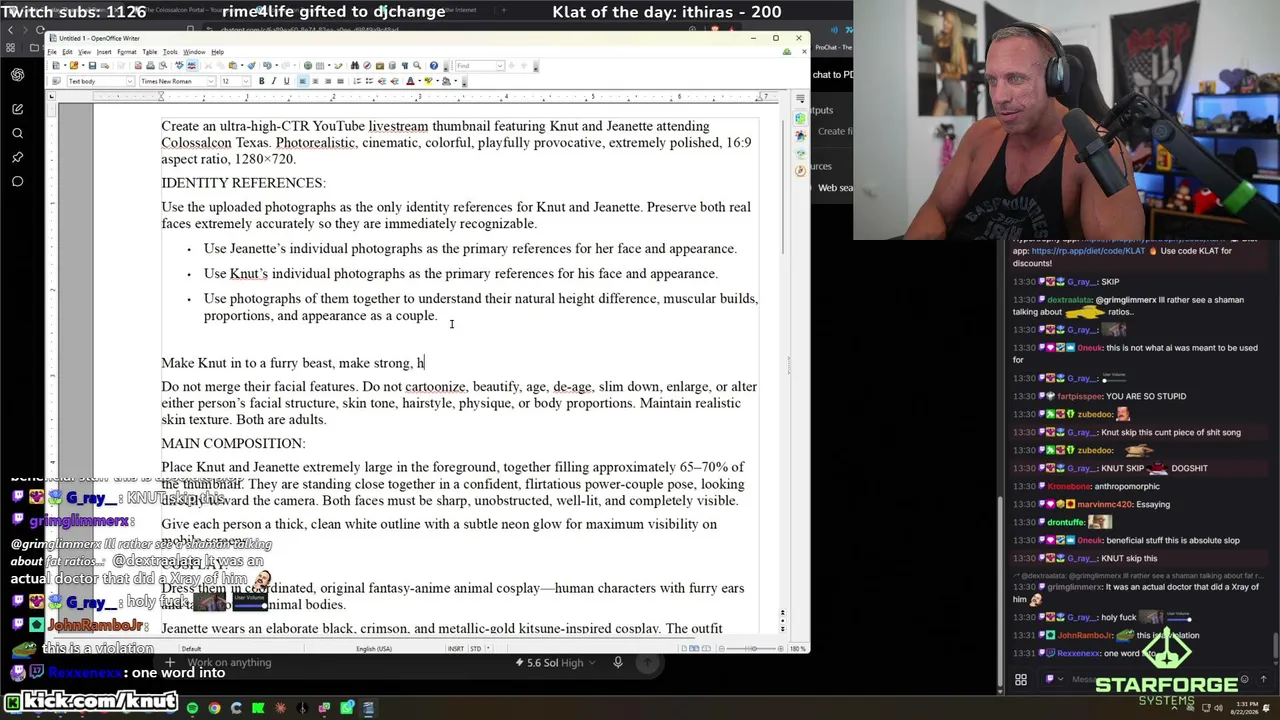Viewport: 1280px width, 720px height.
Task: Expand the Paragraph Style dropdown
Action: click(x=130, y=81)
